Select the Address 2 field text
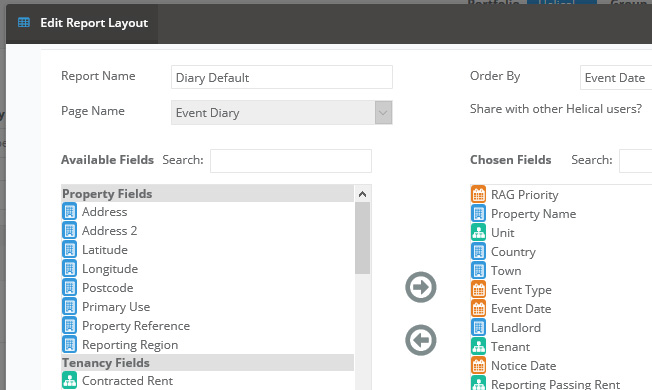 point(109,231)
